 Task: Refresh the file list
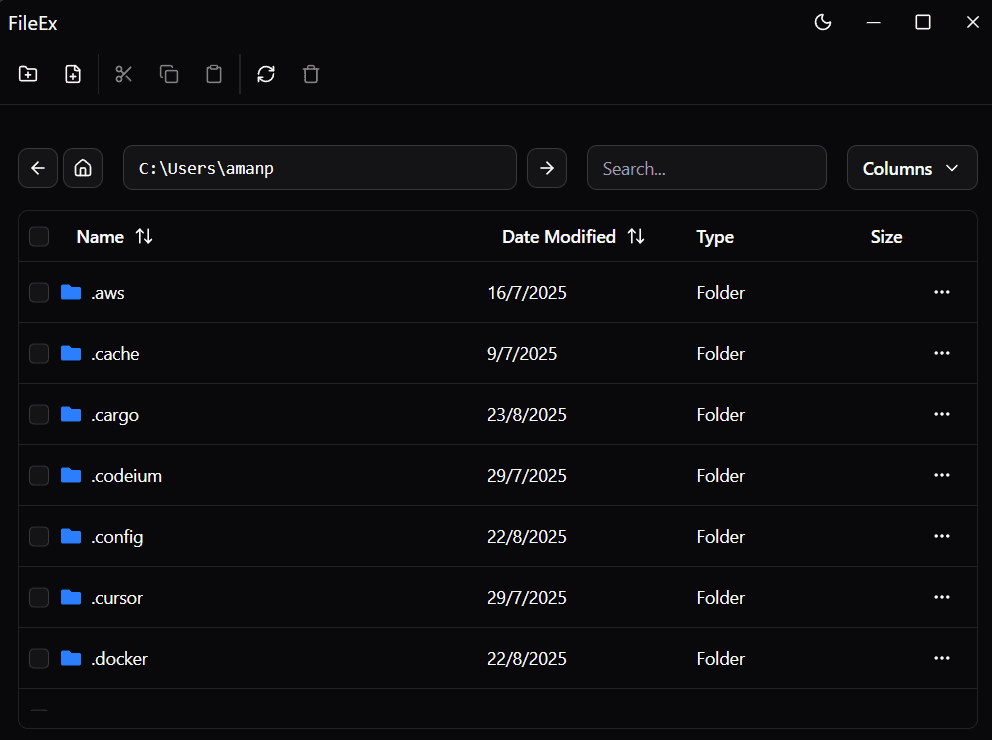click(266, 74)
